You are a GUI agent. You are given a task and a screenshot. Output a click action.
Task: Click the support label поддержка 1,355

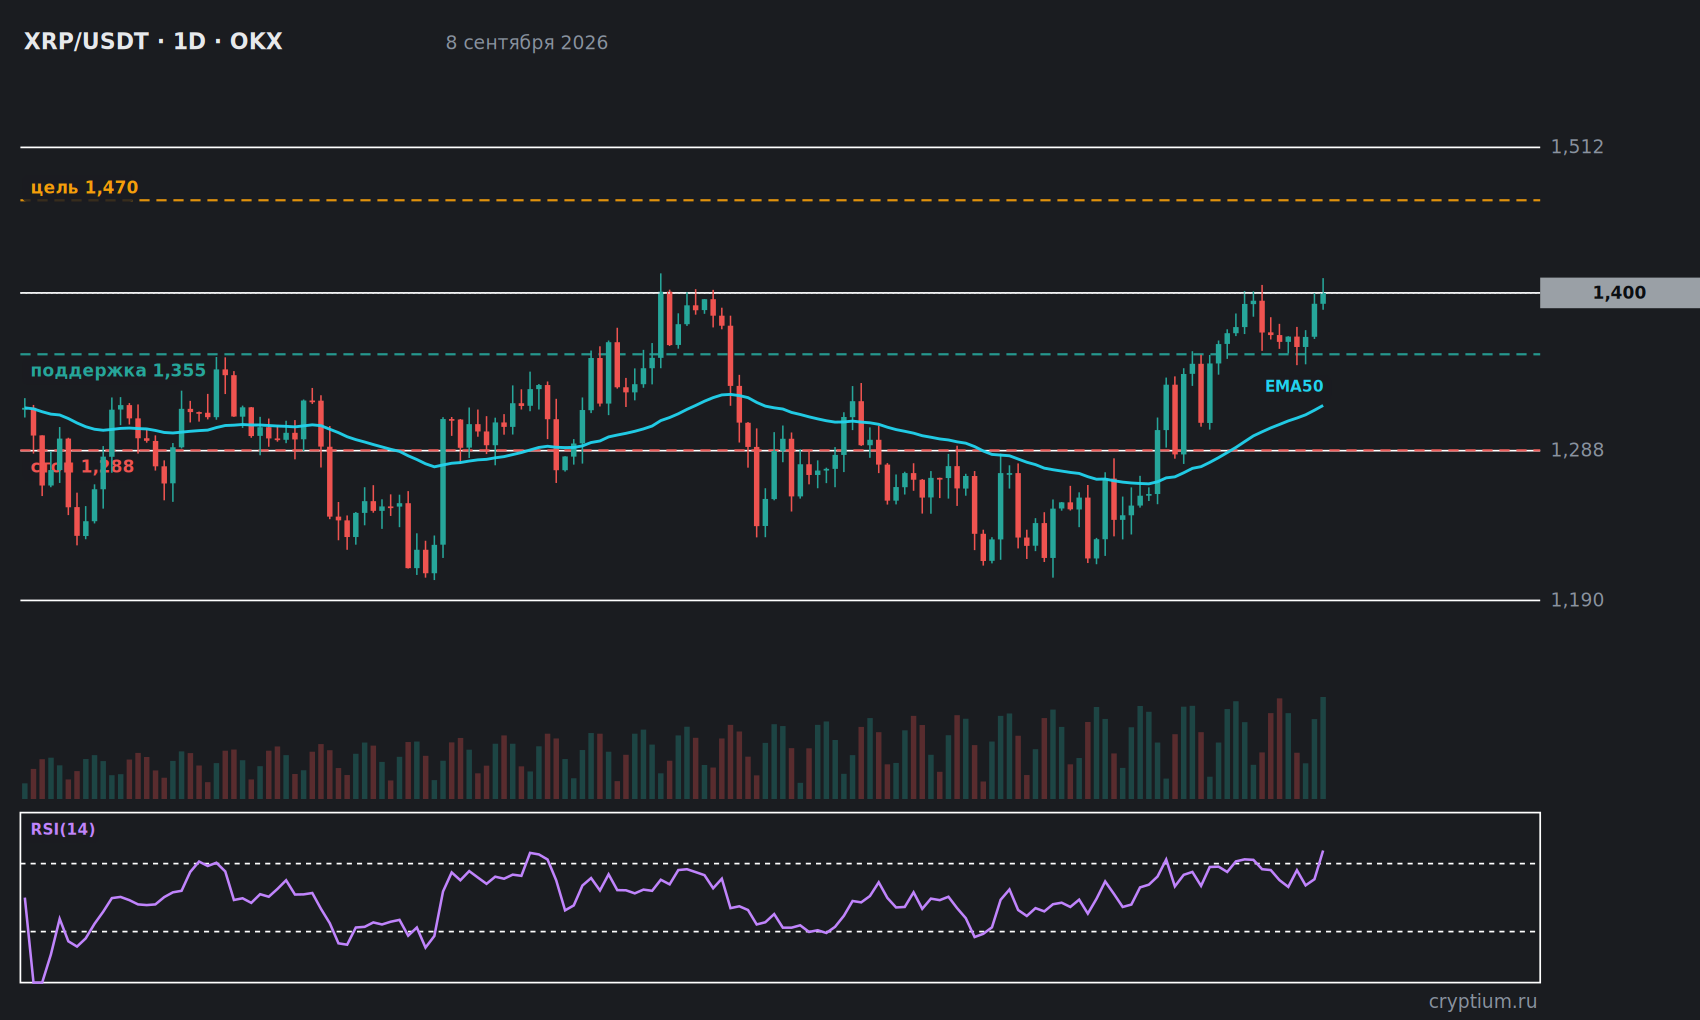click(x=118, y=370)
